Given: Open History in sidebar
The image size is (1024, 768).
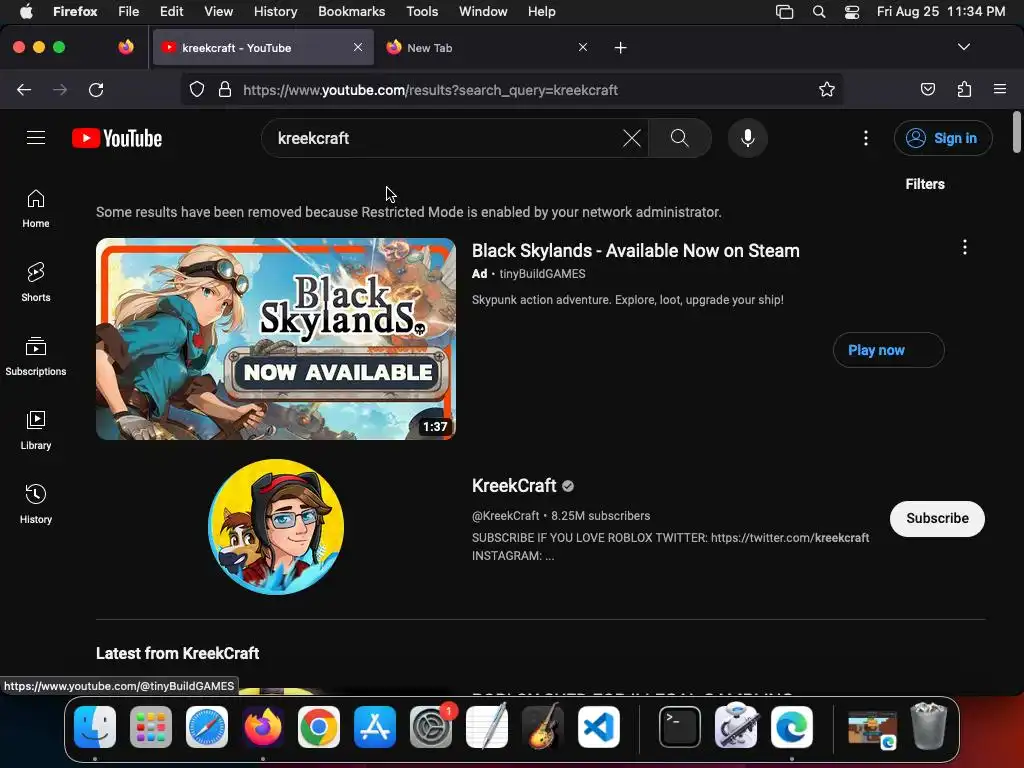Looking at the screenshot, I should click(36, 504).
